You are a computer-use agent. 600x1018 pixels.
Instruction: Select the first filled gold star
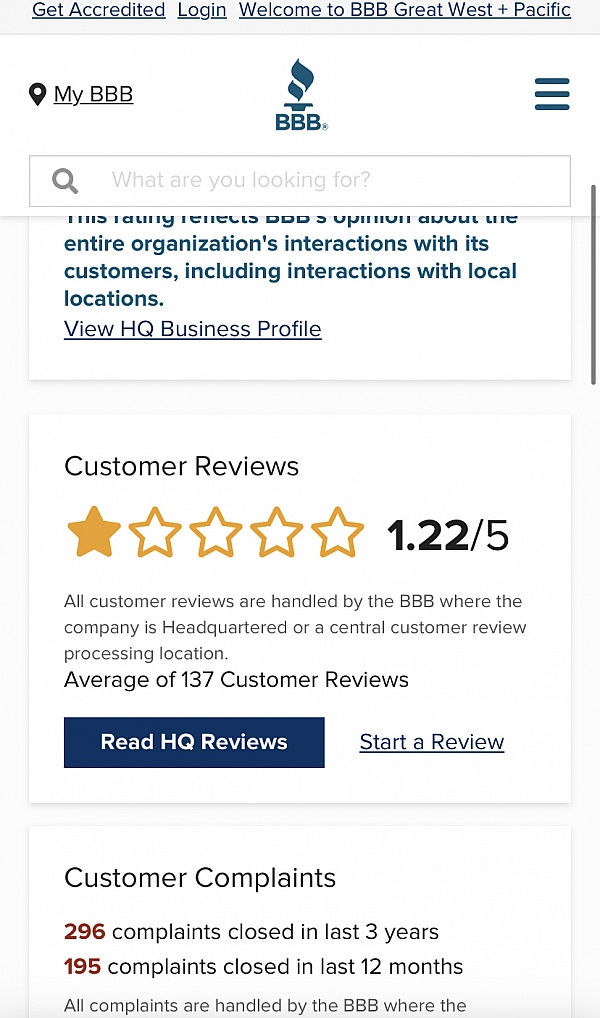94,532
